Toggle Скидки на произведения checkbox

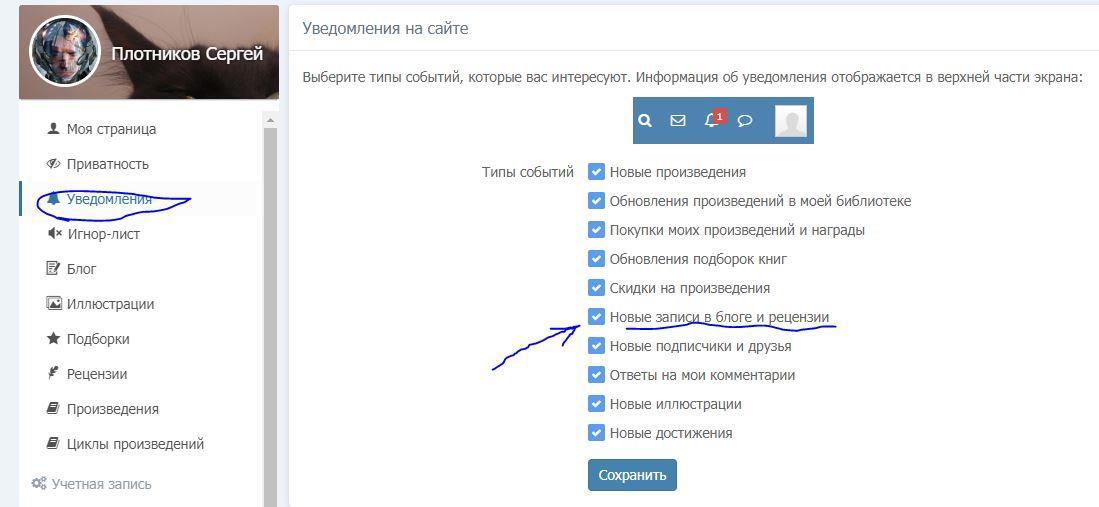(x=596, y=288)
